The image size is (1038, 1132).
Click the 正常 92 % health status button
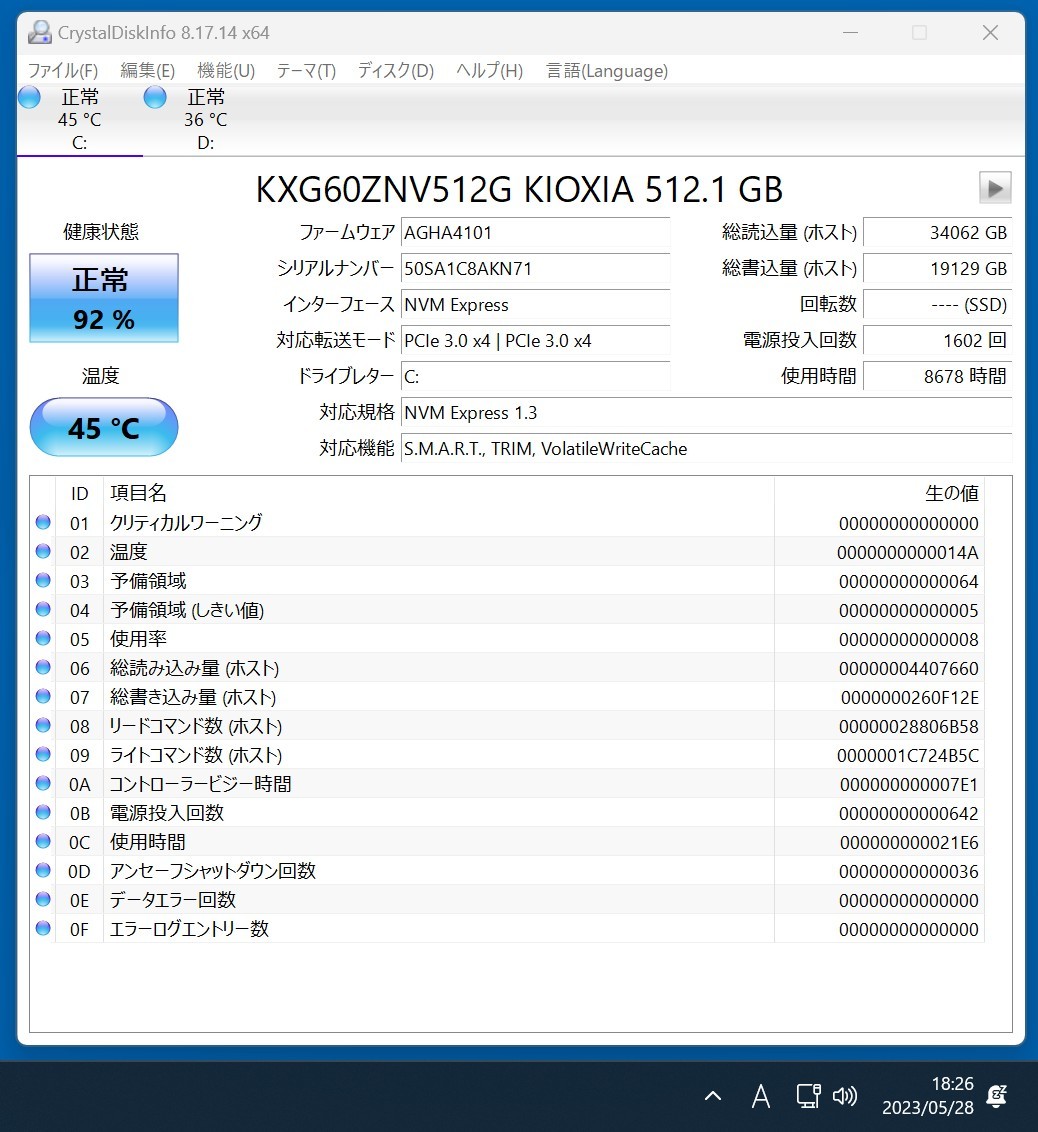(x=104, y=298)
